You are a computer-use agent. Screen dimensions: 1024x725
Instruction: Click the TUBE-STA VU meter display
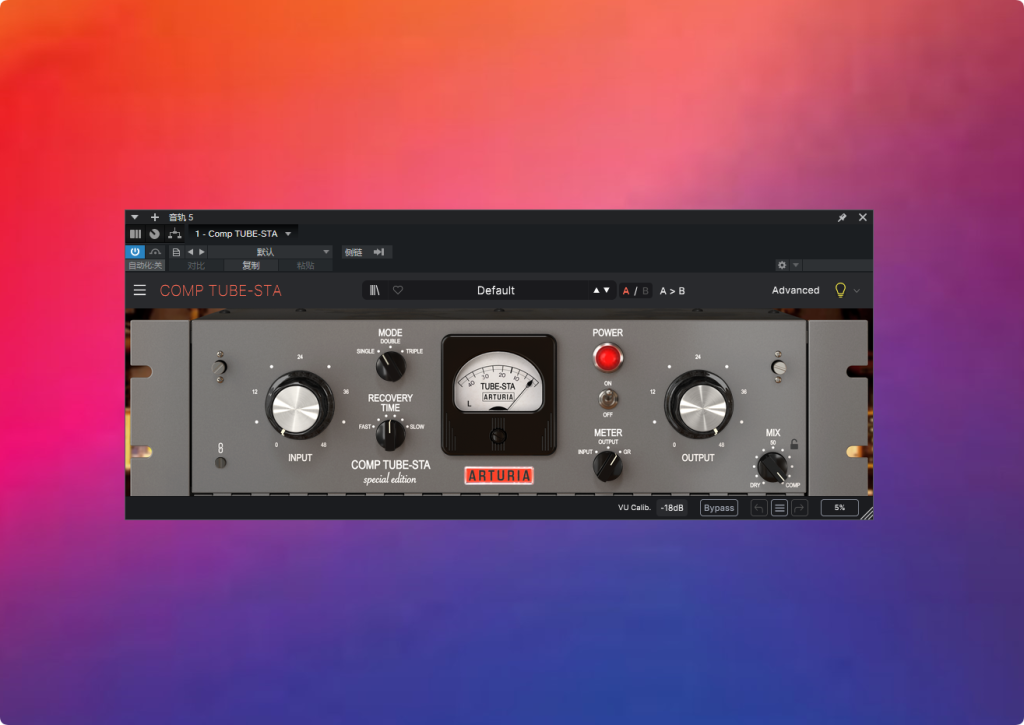499,383
